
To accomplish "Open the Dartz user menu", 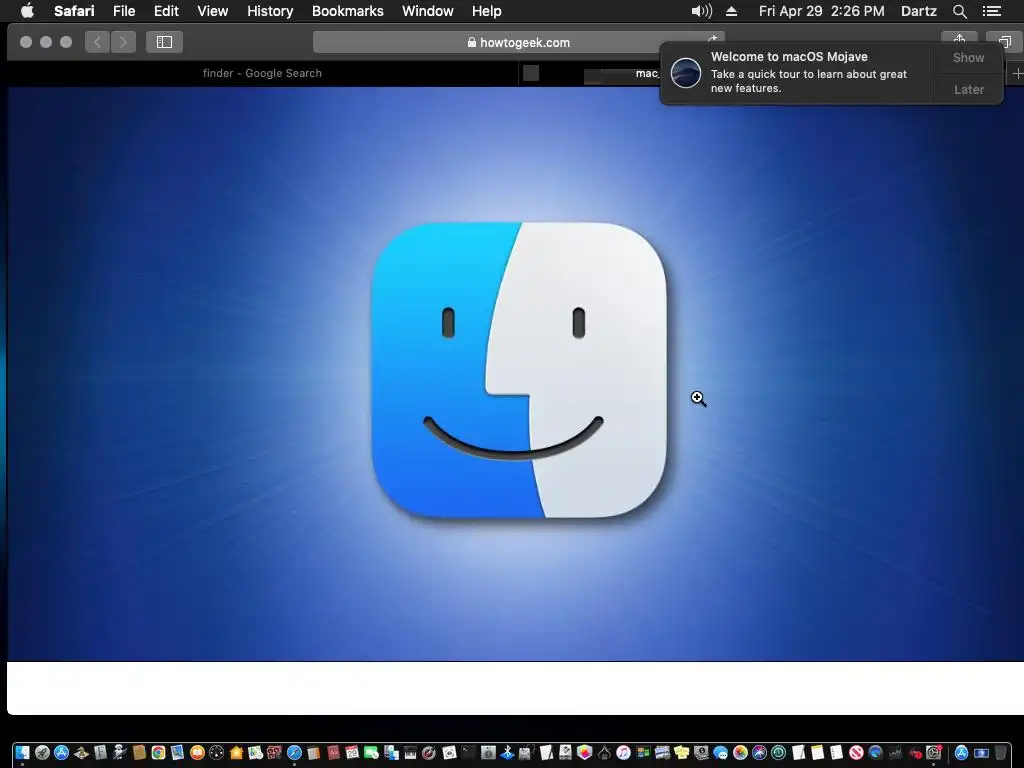I will tap(918, 11).
